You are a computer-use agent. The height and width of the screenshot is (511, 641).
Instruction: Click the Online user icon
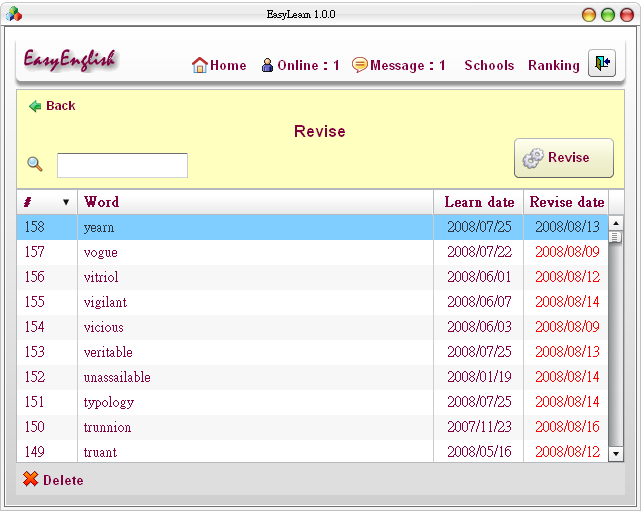(x=267, y=65)
